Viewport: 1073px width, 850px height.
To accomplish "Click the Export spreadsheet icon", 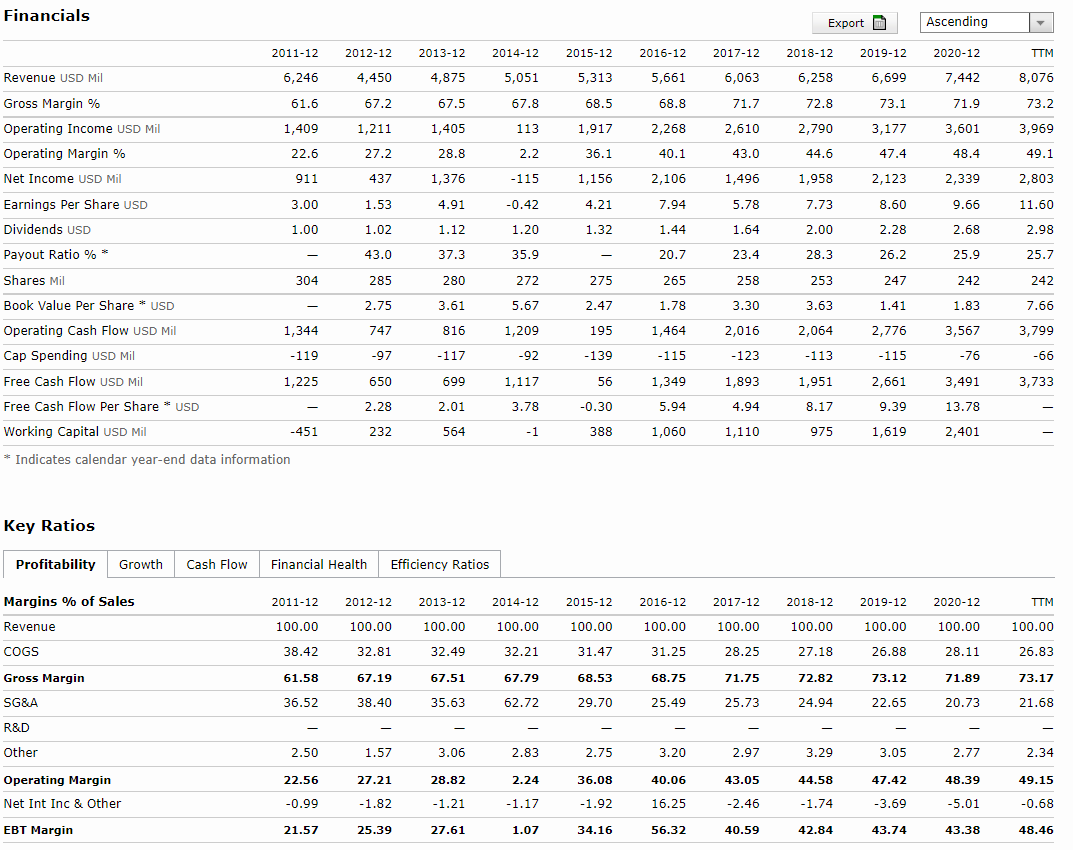I will click(880, 23).
